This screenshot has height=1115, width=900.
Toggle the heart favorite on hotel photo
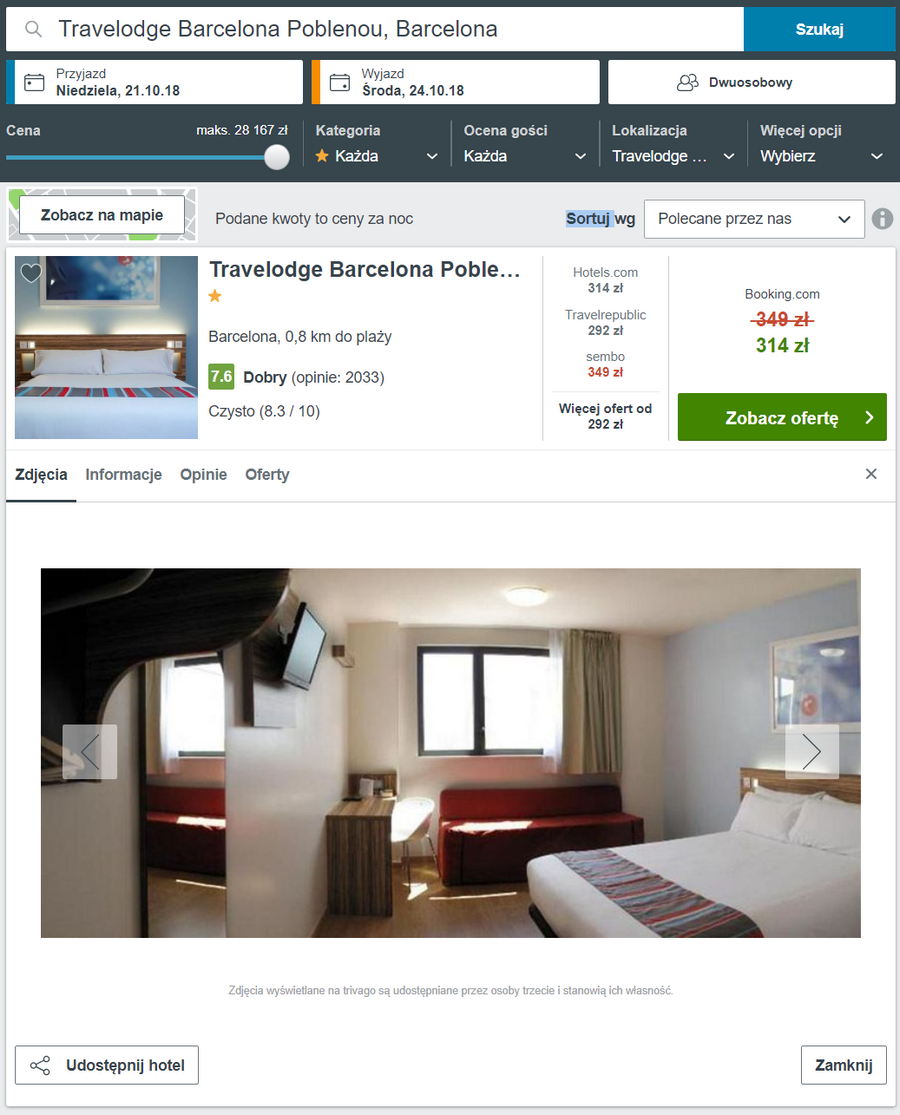point(31,272)
